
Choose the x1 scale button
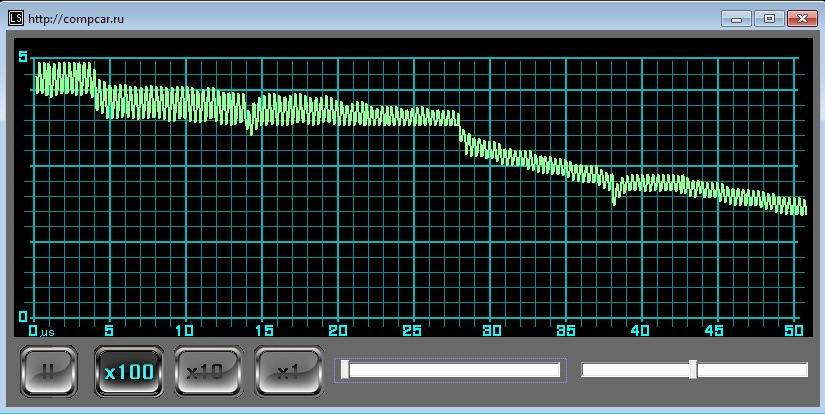[x=288, y=372]
